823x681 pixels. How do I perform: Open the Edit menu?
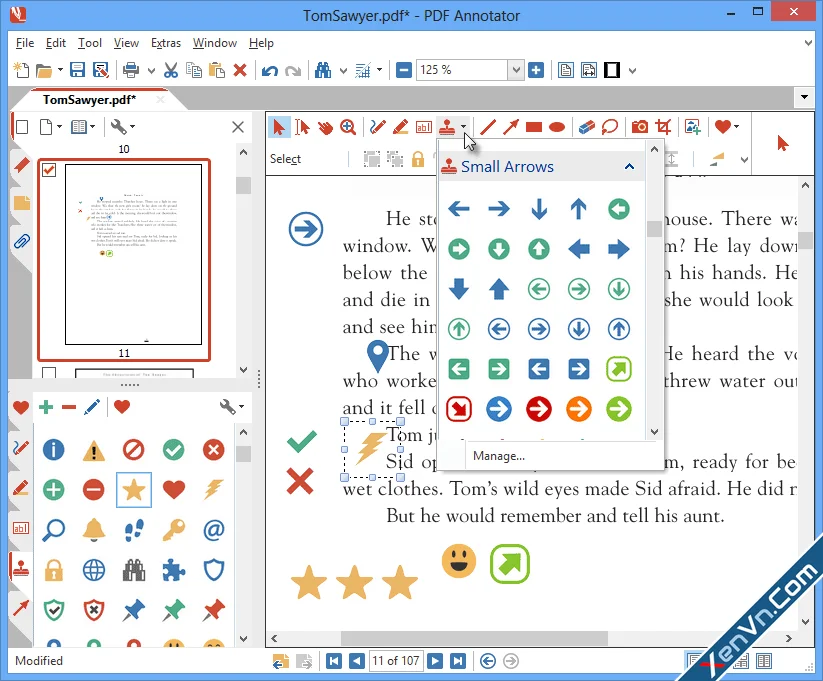pos(56,43)
